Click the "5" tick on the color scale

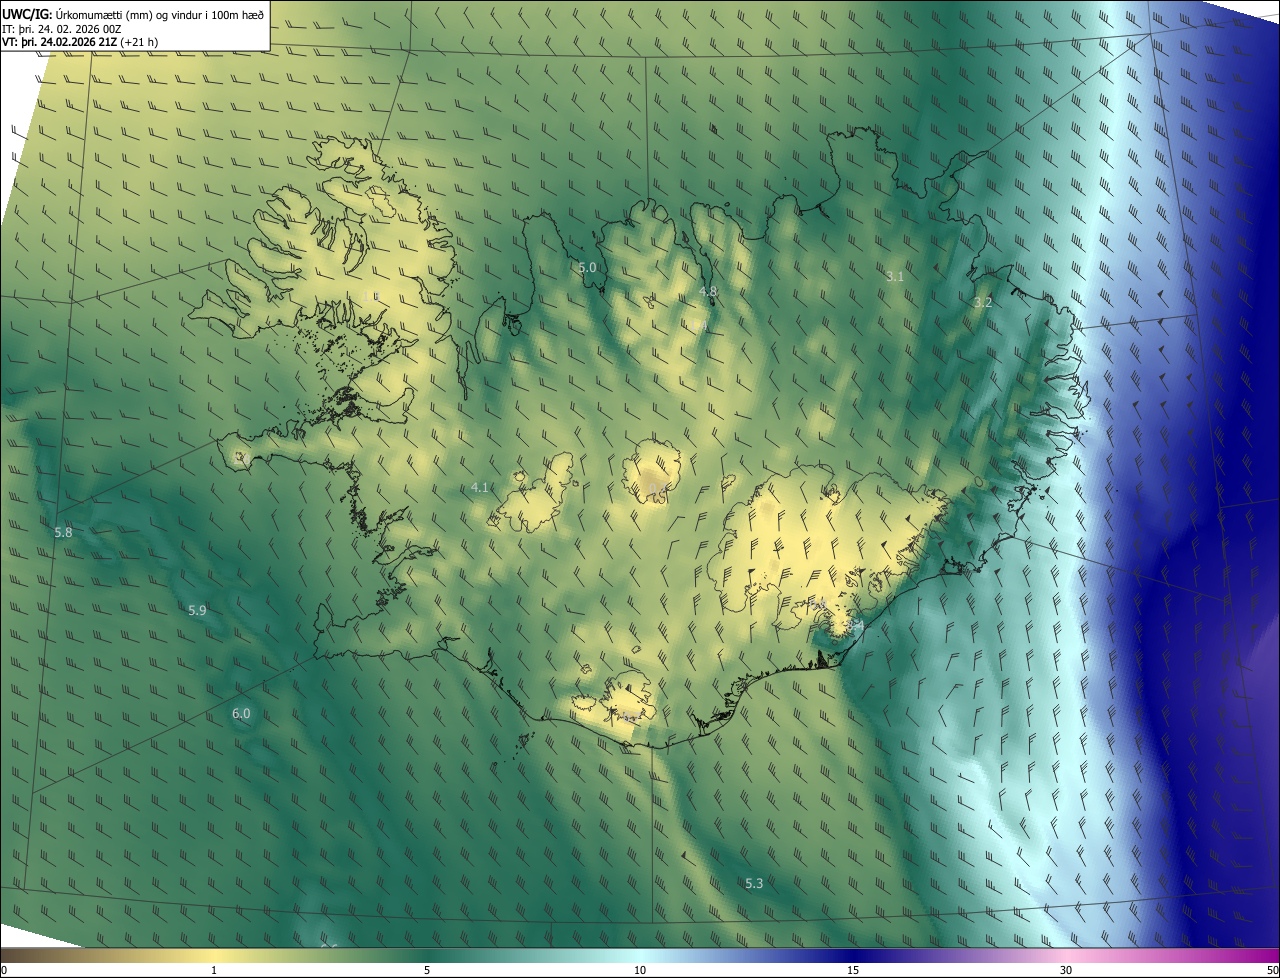[427, 970]
